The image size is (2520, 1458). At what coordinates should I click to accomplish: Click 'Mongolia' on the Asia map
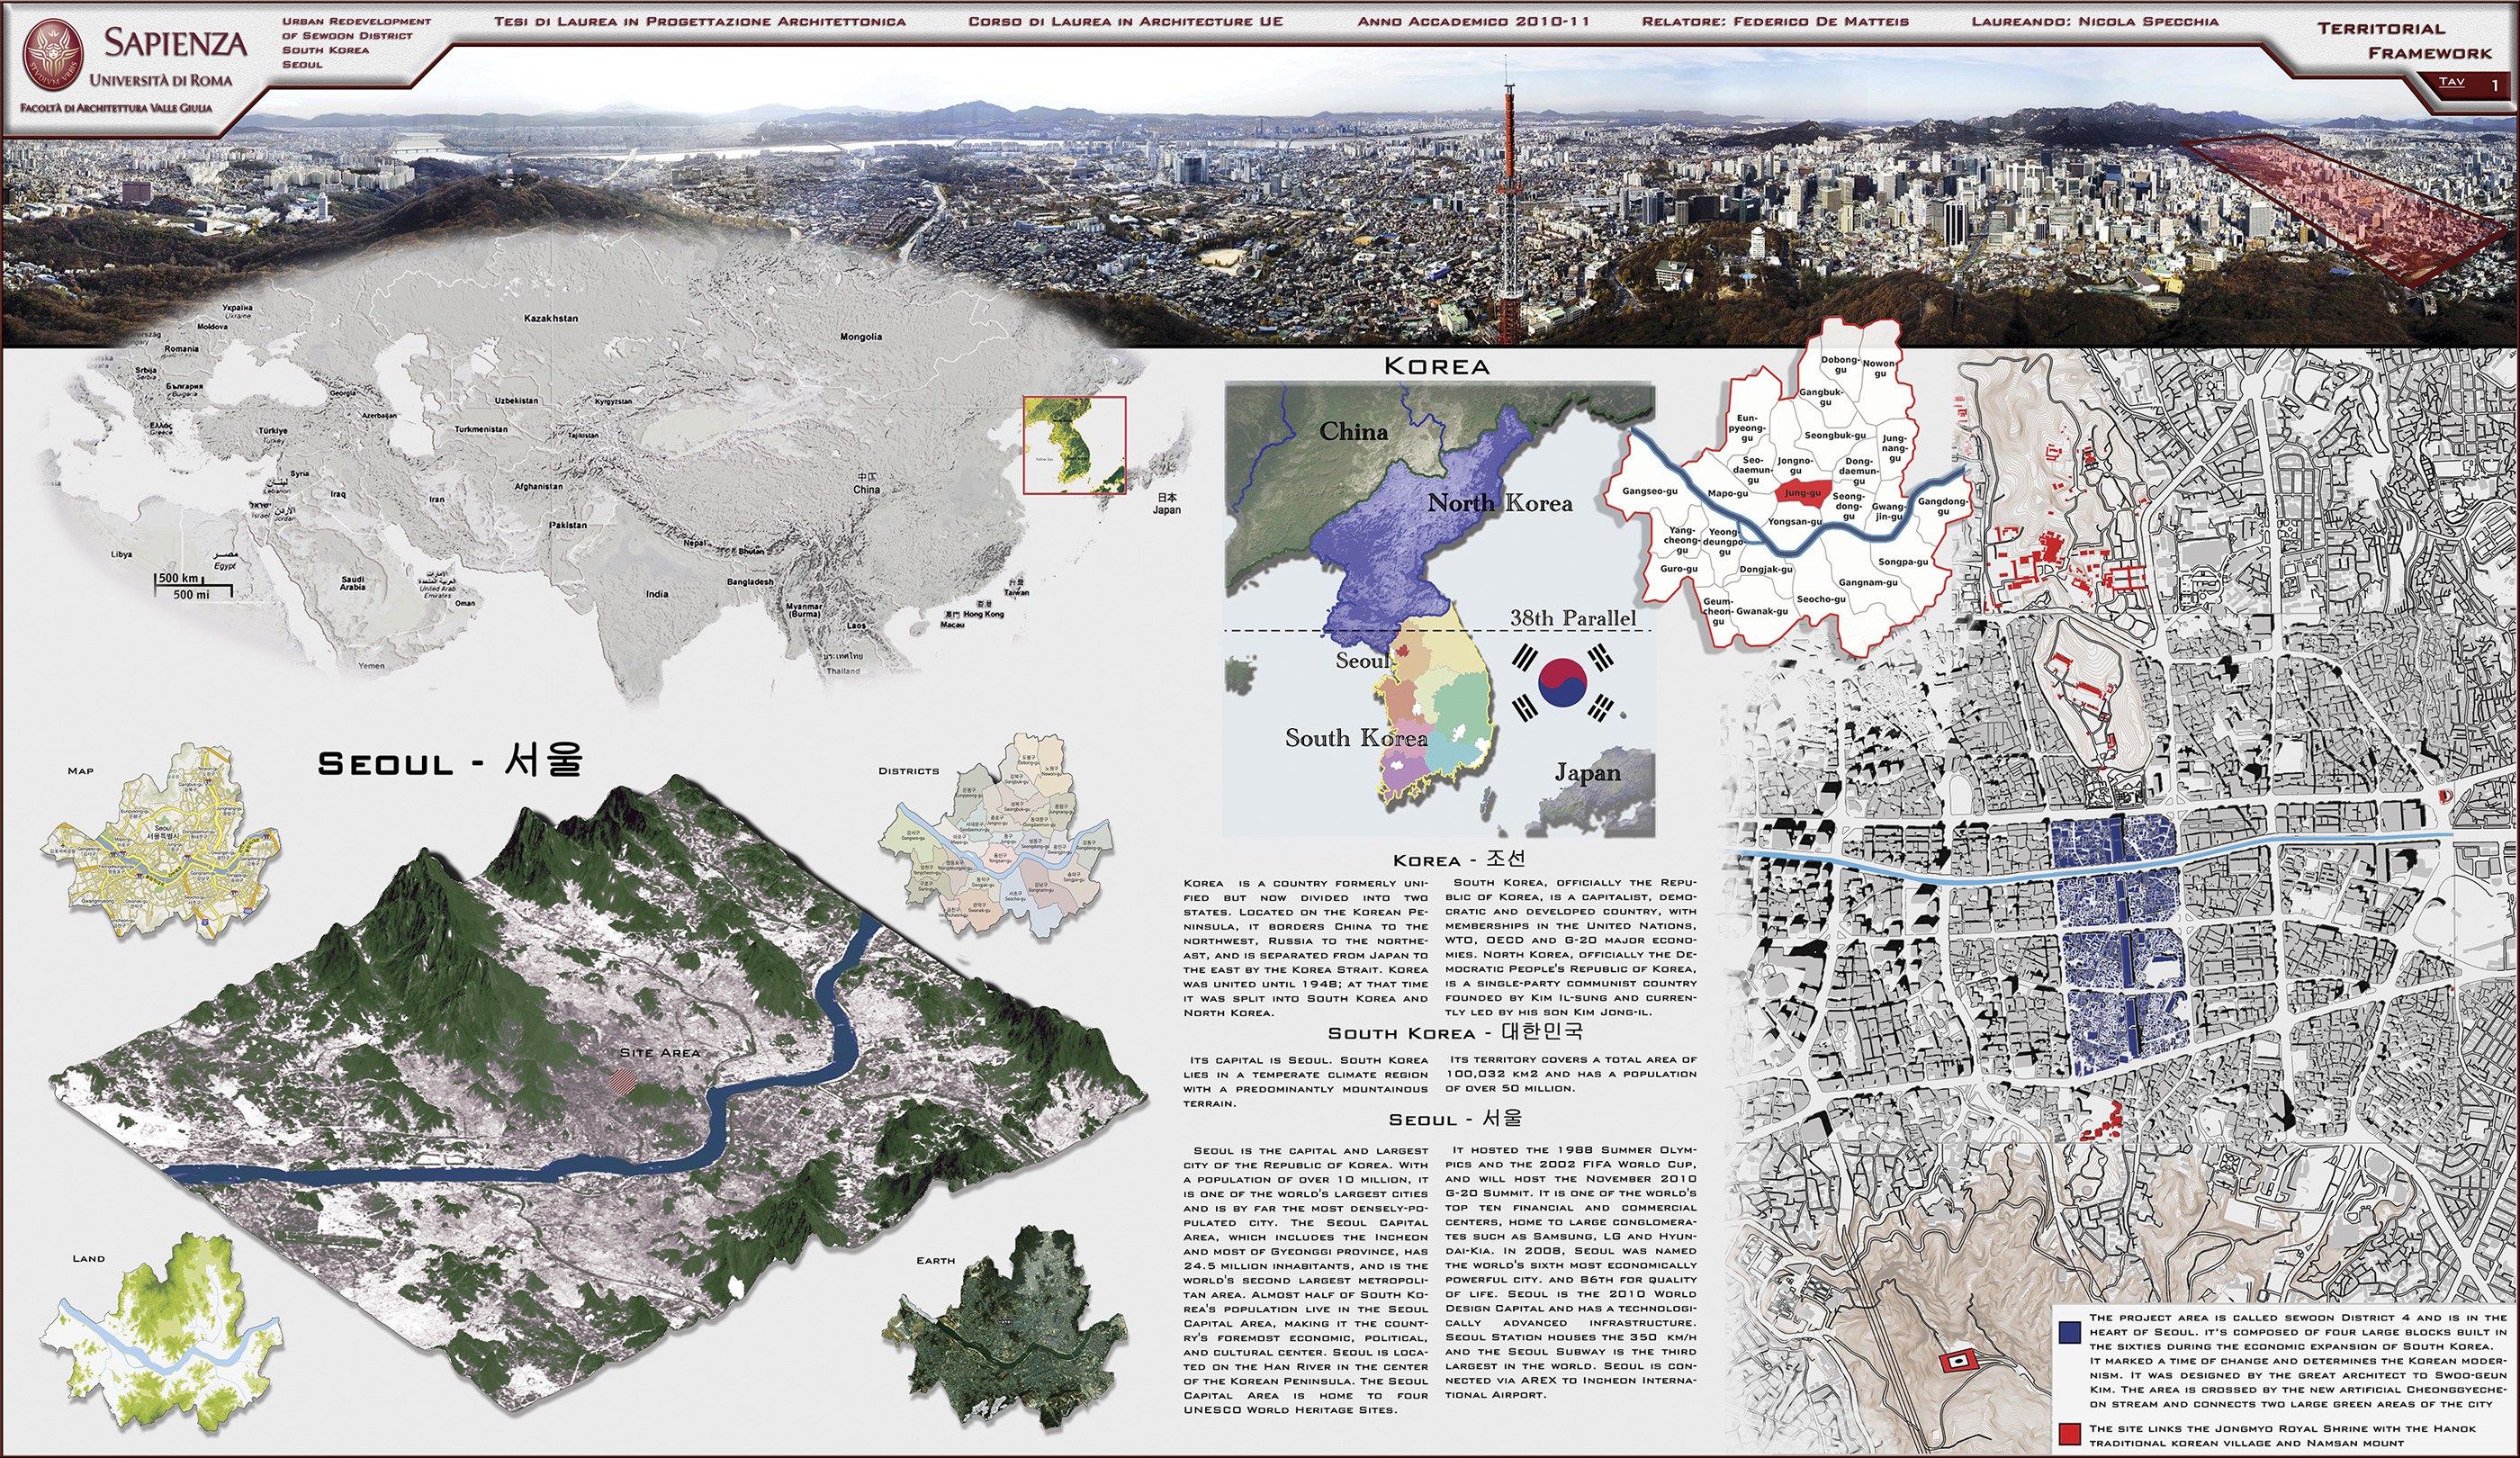(861, 337)
